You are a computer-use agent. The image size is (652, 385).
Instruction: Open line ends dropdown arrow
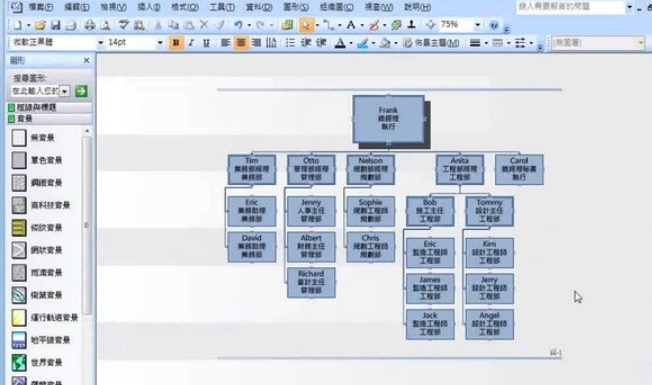click(531, 43)
